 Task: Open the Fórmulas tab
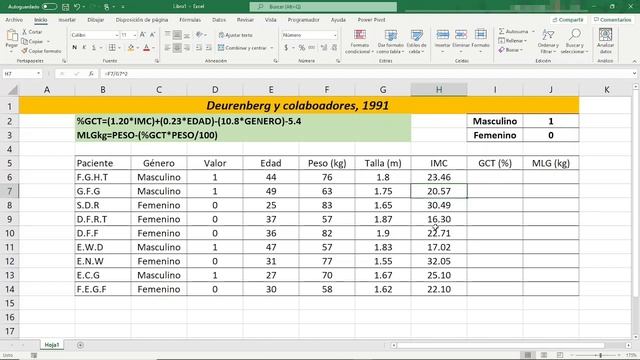190,20
